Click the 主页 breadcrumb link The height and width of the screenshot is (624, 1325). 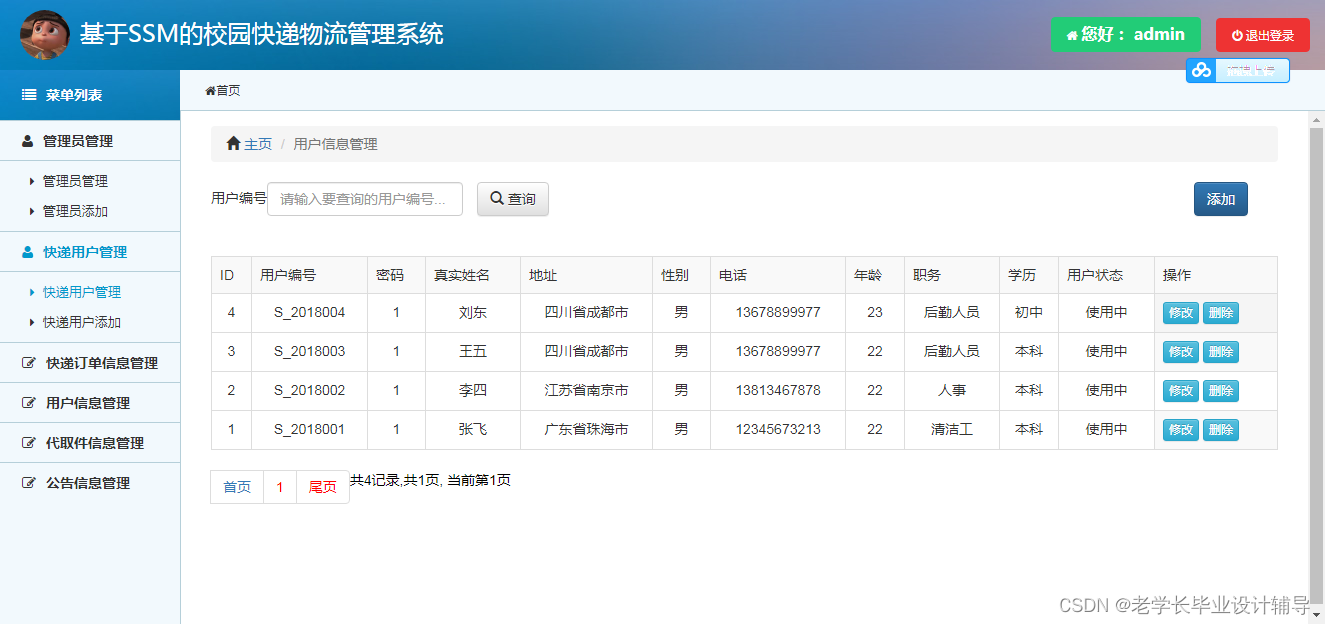tap(258, 144)
